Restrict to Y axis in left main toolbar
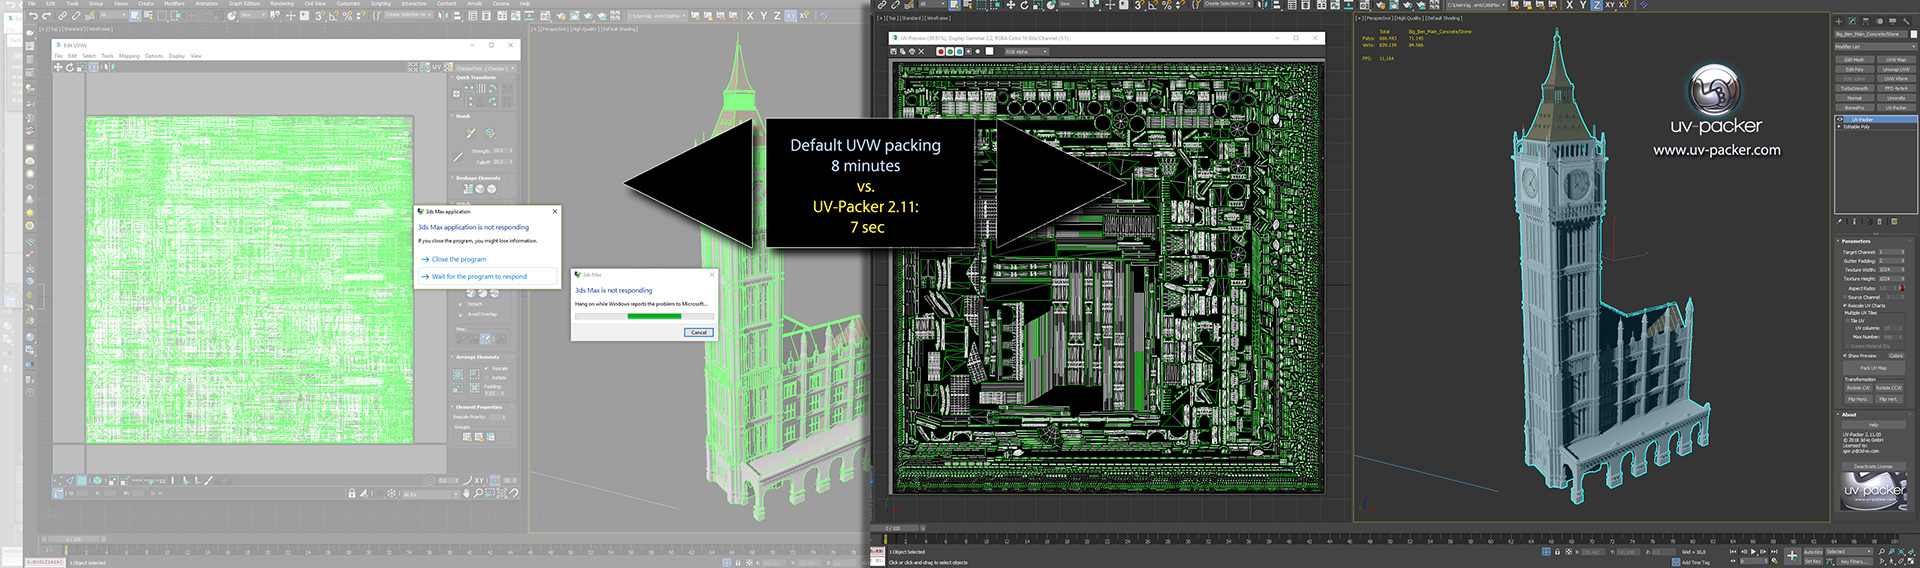1920x568 pixels. (x=763, y=16)
